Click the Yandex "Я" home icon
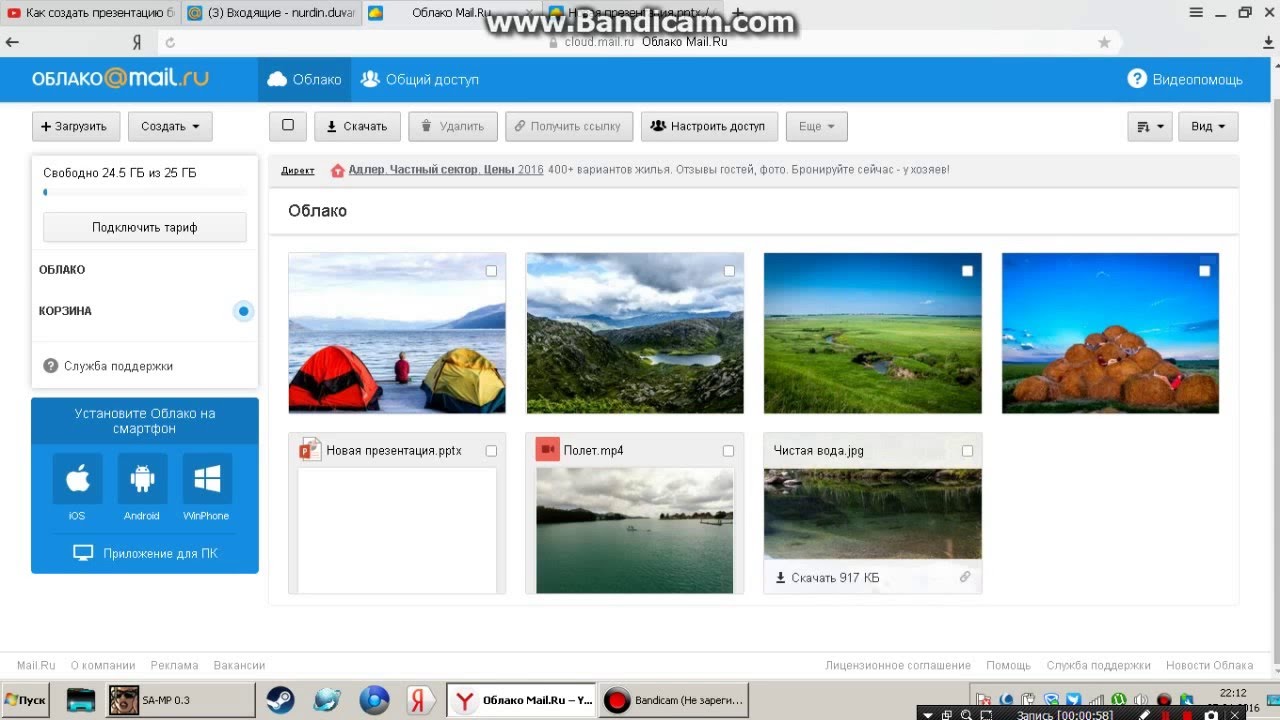 pyautogui.click(x=137, y=42)
